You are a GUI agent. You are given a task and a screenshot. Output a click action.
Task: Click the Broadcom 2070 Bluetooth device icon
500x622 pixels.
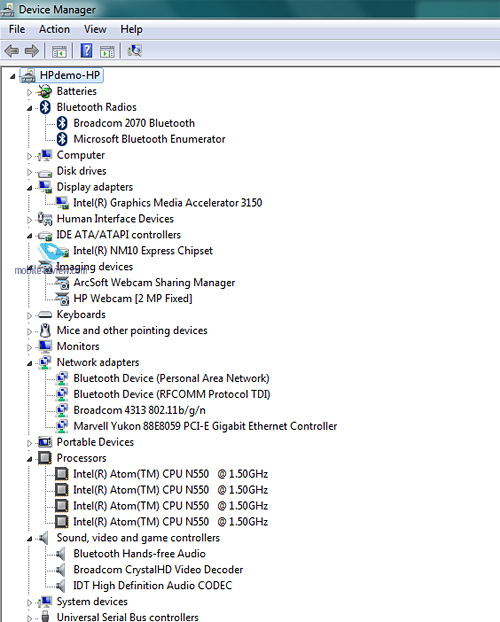pyautogui.click(x=62, y=123)
